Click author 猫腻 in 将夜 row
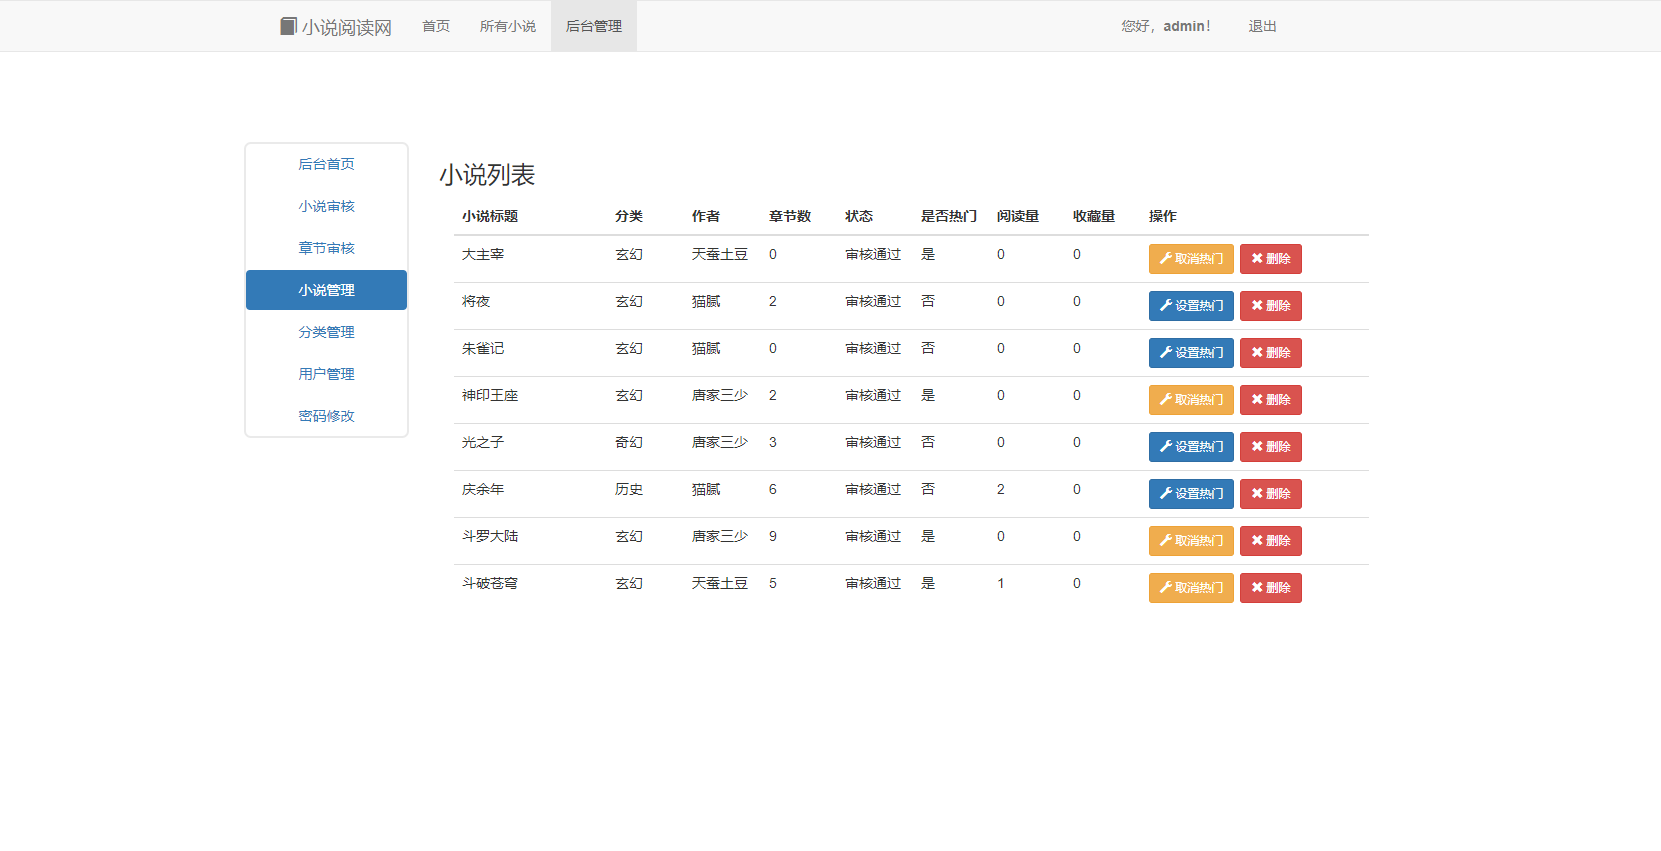This screenshot has height=851, width=1661. tap(706, 302)
